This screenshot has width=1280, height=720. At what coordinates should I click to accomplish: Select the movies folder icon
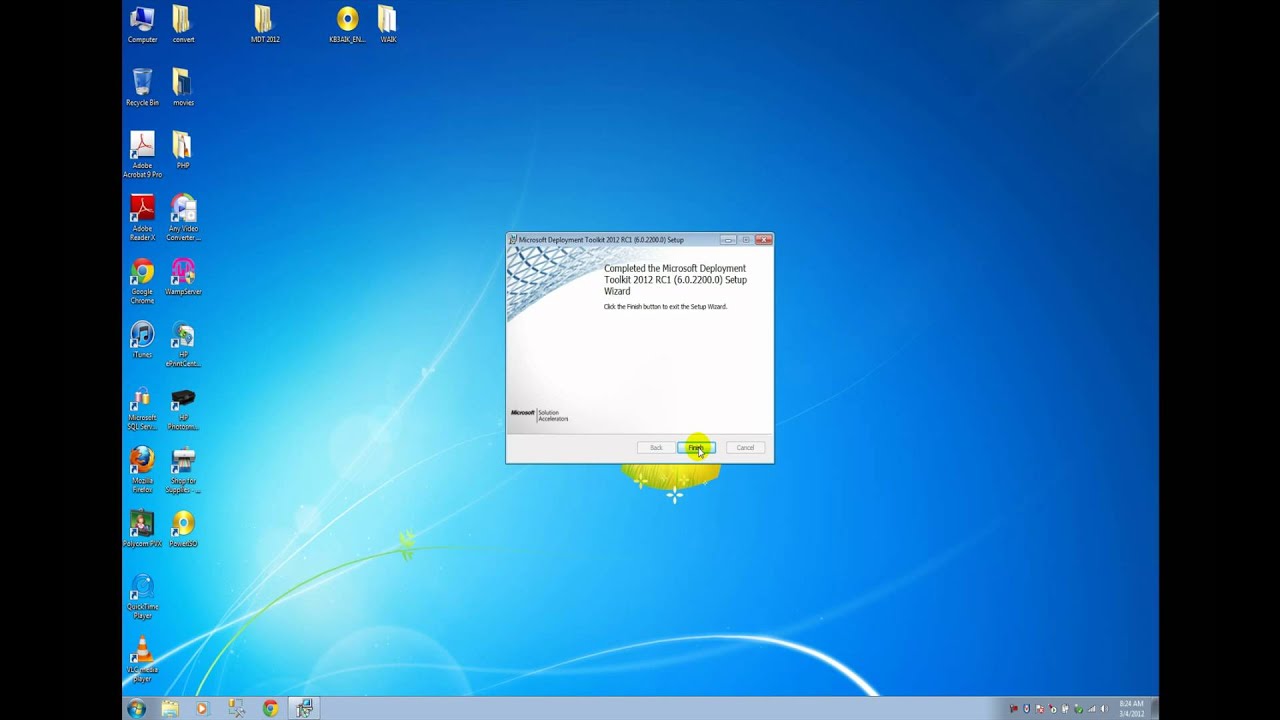pos(183,87)
